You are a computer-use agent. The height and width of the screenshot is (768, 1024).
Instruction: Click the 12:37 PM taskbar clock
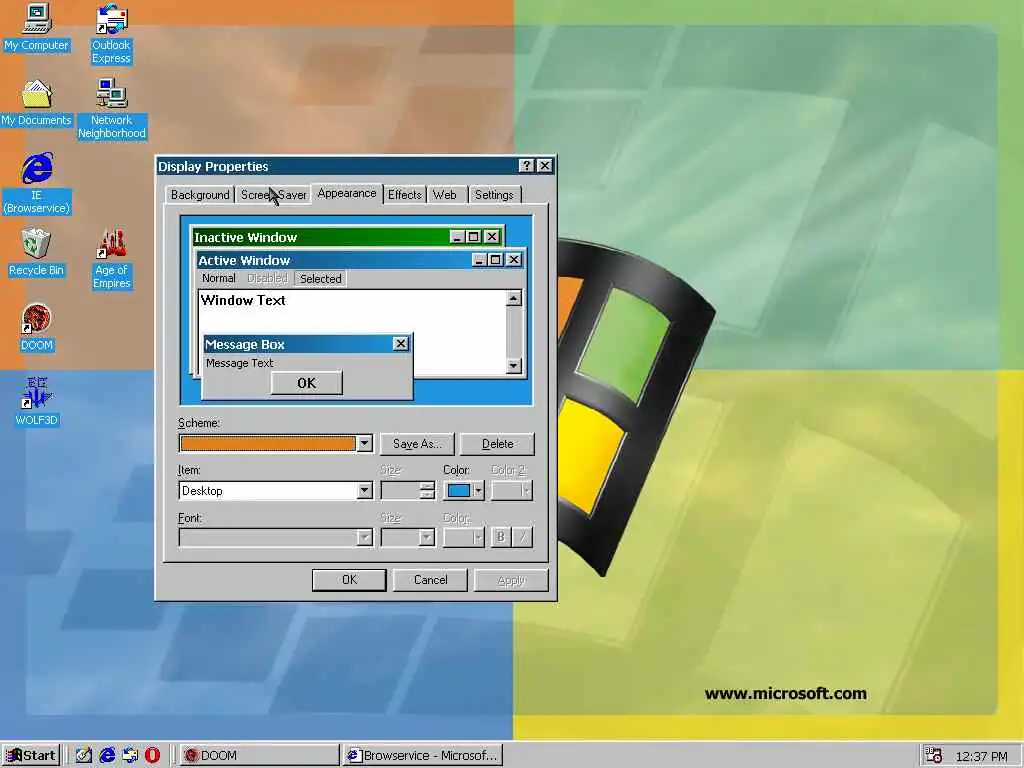(982, 756)
